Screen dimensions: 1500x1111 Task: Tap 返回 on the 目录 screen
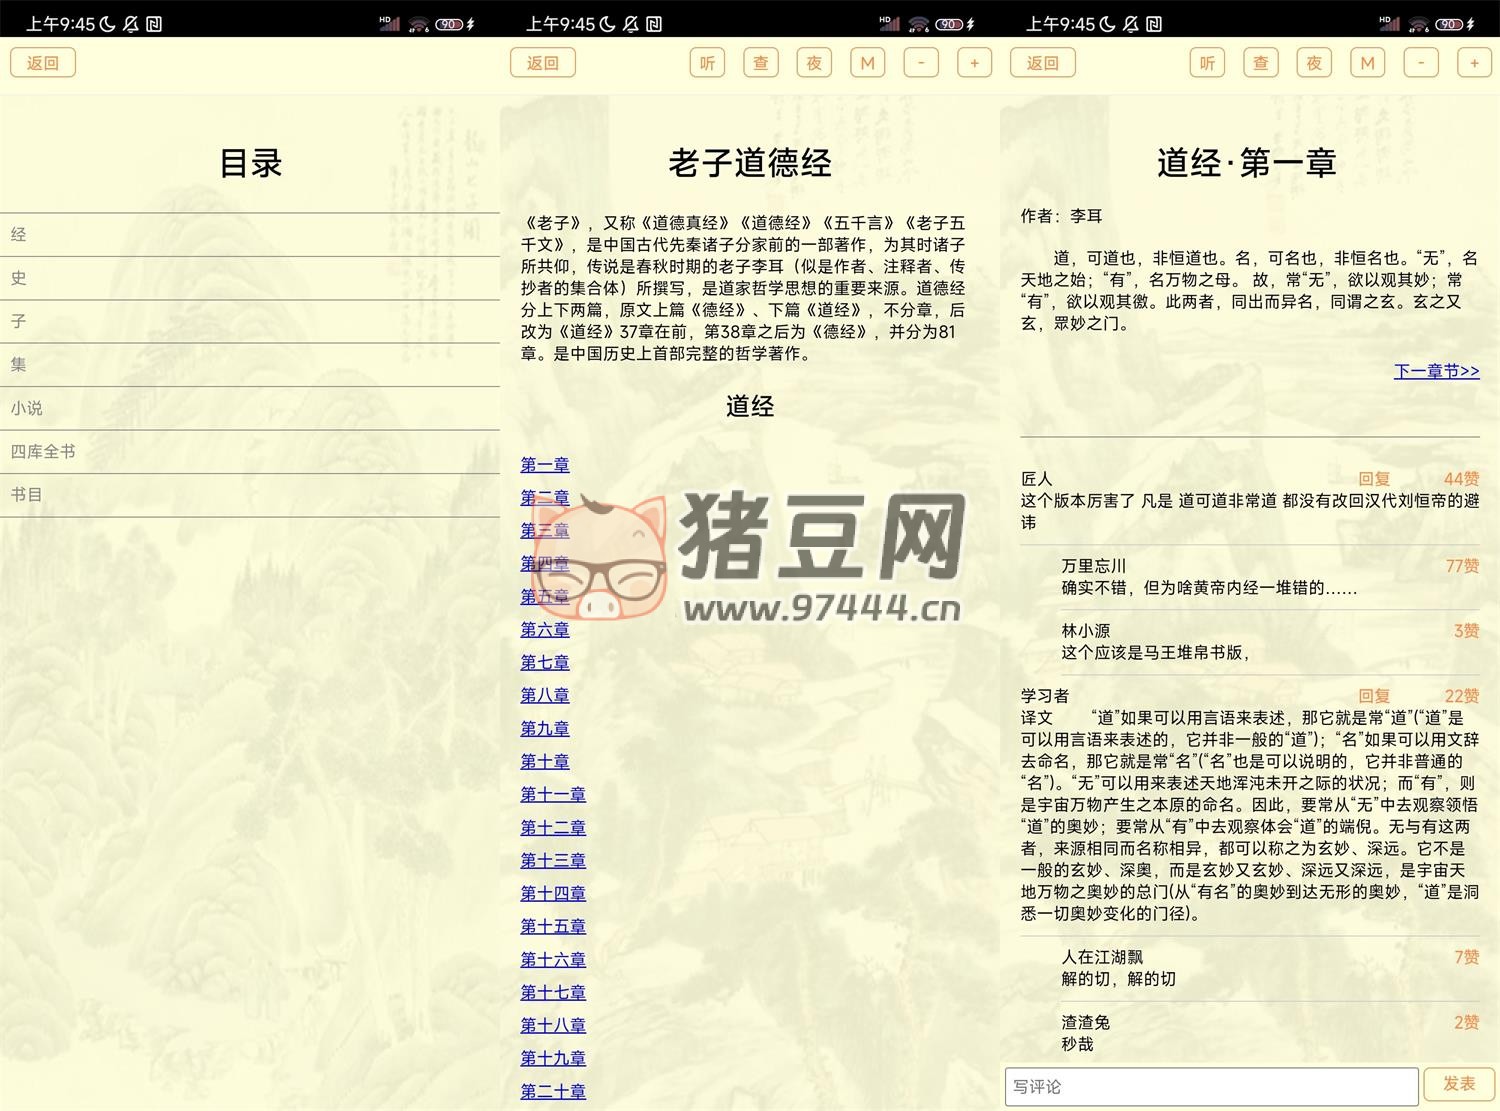tap(43, 63)
